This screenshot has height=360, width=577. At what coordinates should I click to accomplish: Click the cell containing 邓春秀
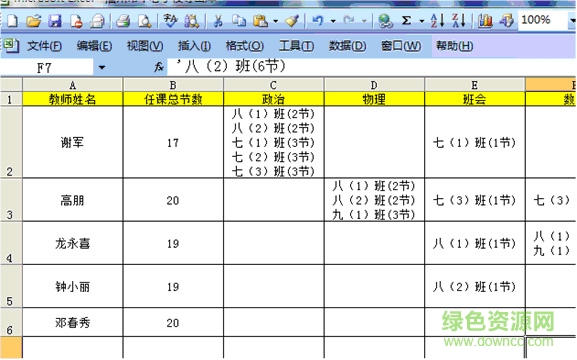pos(72,322)
